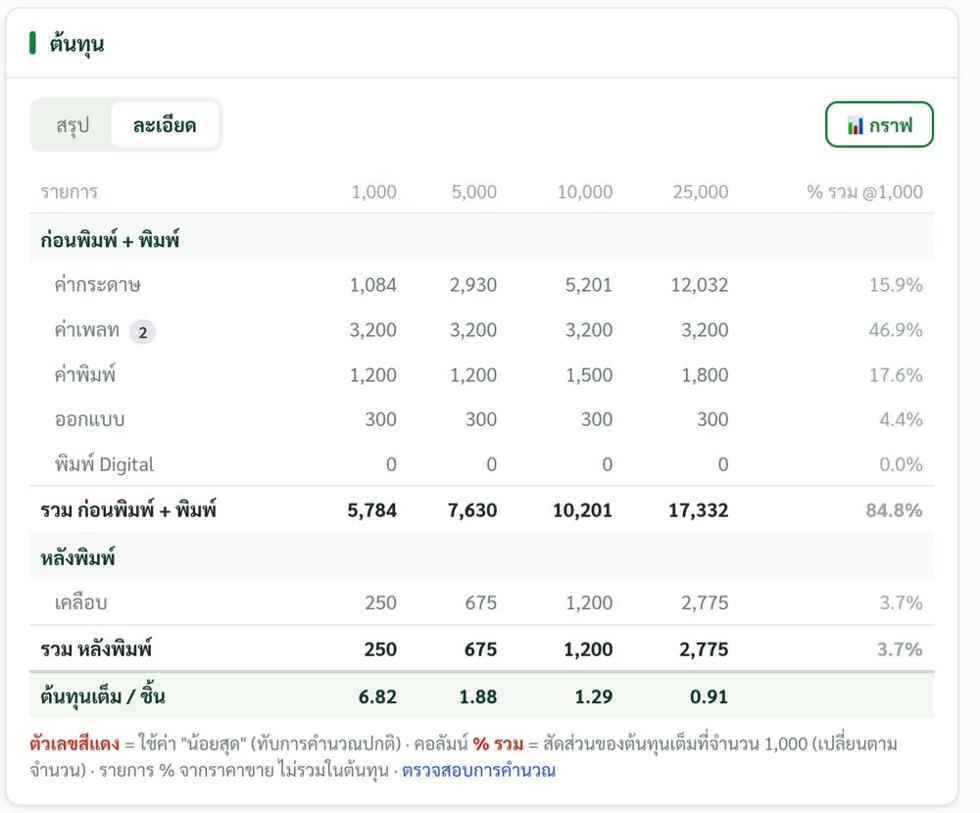This screenshot has height=813, width=980.
Task: Click the ค่ากระดาษ value 2,930
Action: coord(473,285)
